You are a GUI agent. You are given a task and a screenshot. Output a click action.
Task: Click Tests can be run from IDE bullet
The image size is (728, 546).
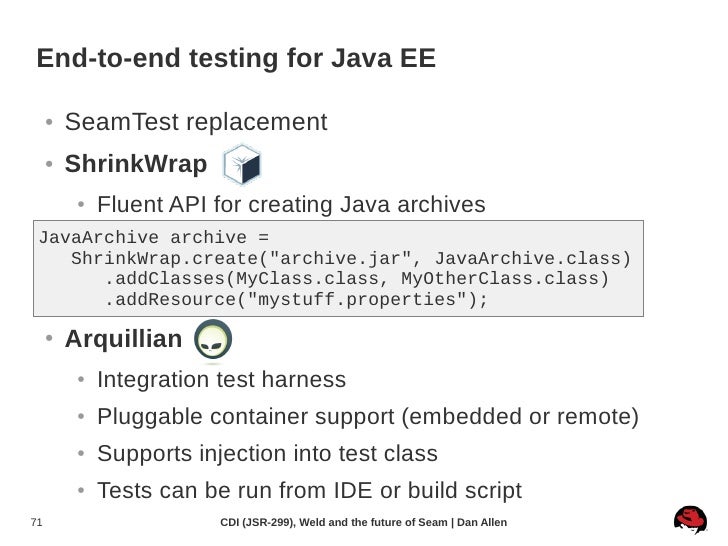click(310, 491)
